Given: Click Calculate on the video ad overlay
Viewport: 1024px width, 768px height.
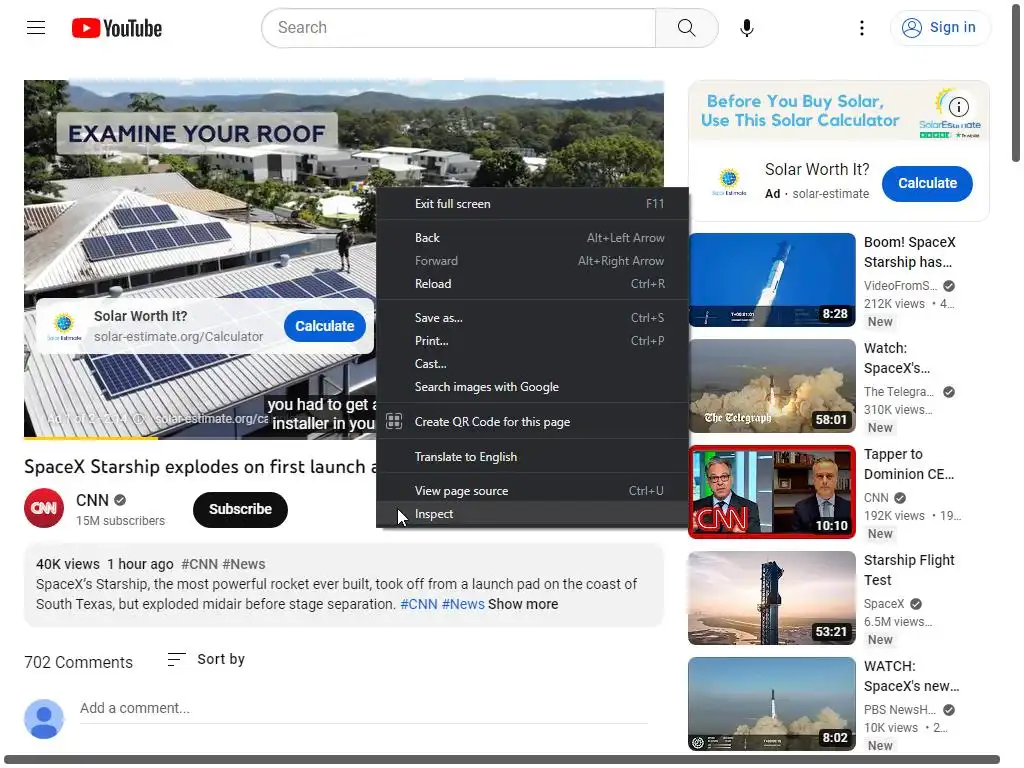Looking at the screenshot, I should click(325, 326).
